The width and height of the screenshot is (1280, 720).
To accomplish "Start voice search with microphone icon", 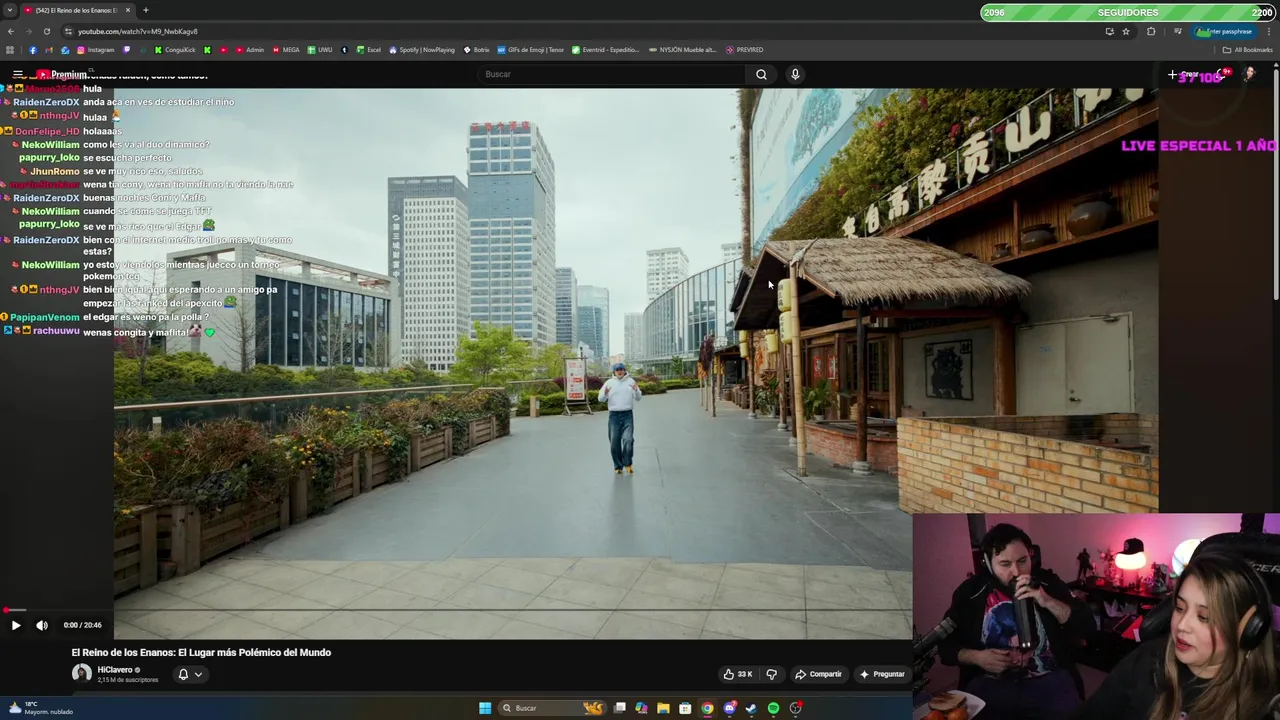I will coord(795,74).
